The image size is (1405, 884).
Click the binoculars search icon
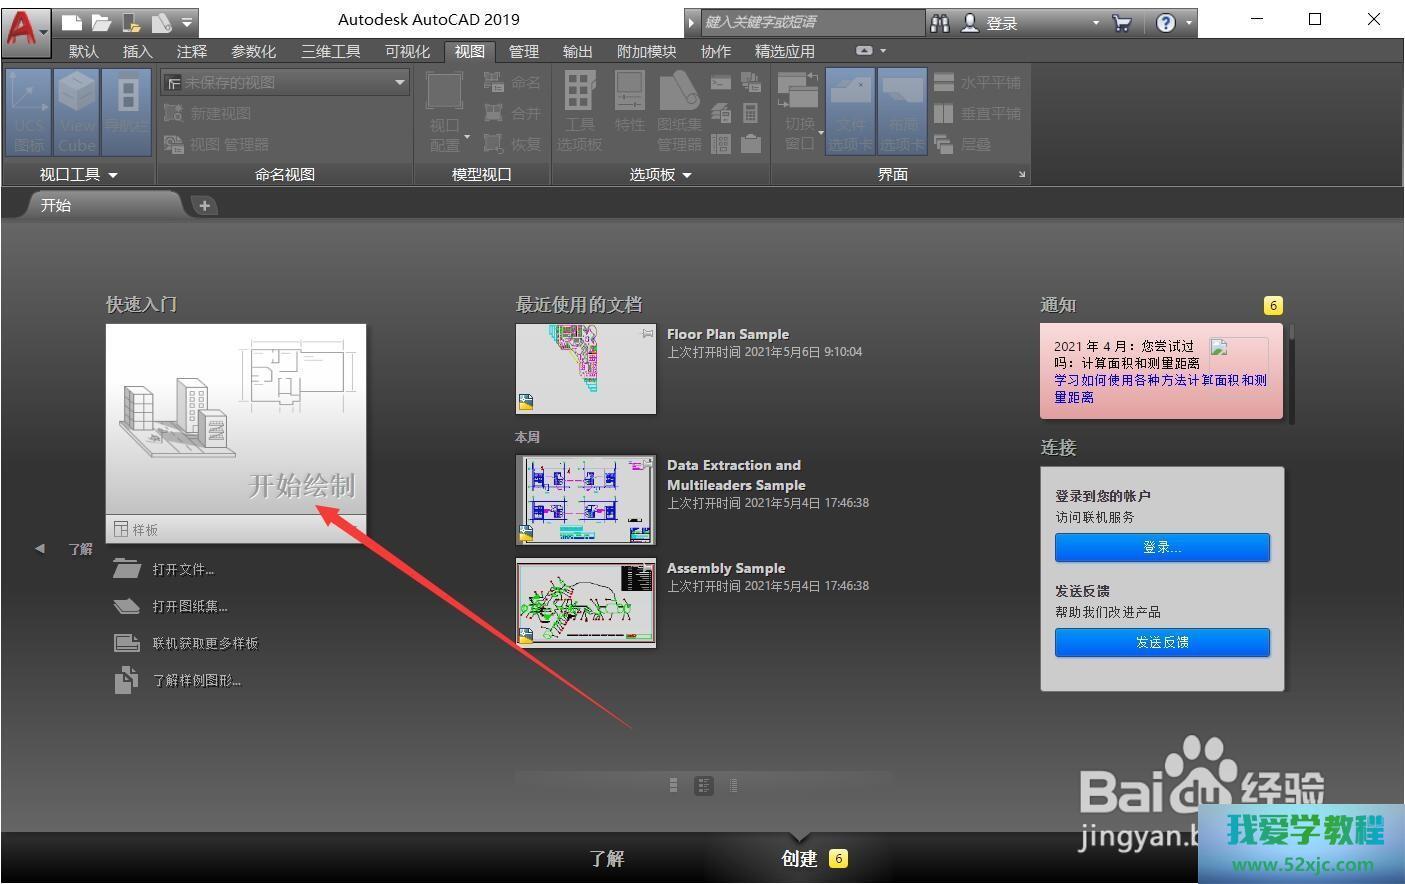939,22
